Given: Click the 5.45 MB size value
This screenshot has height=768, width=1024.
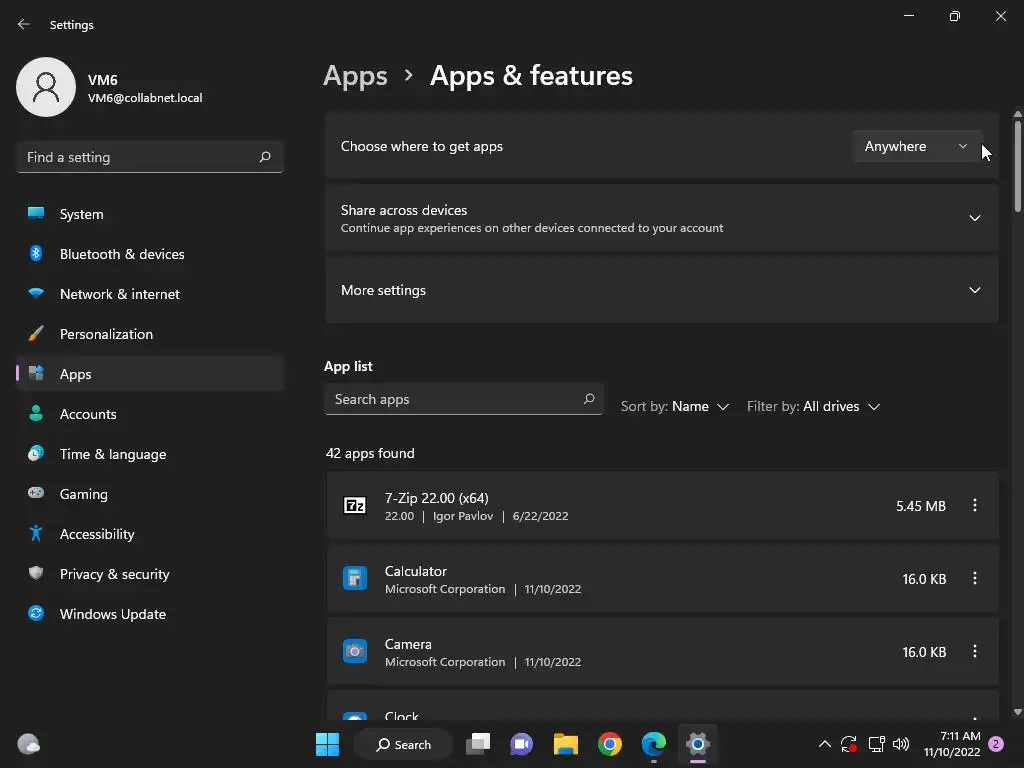Looking at the screenshot, I should (x=921, y=506).
